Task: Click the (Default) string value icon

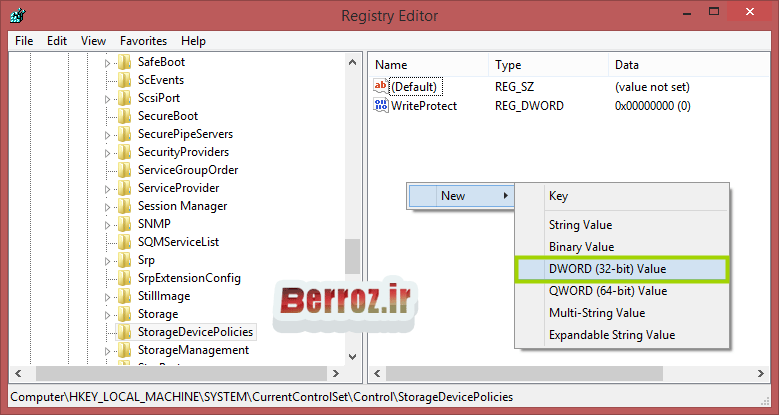Action: (x=380, y=87)
